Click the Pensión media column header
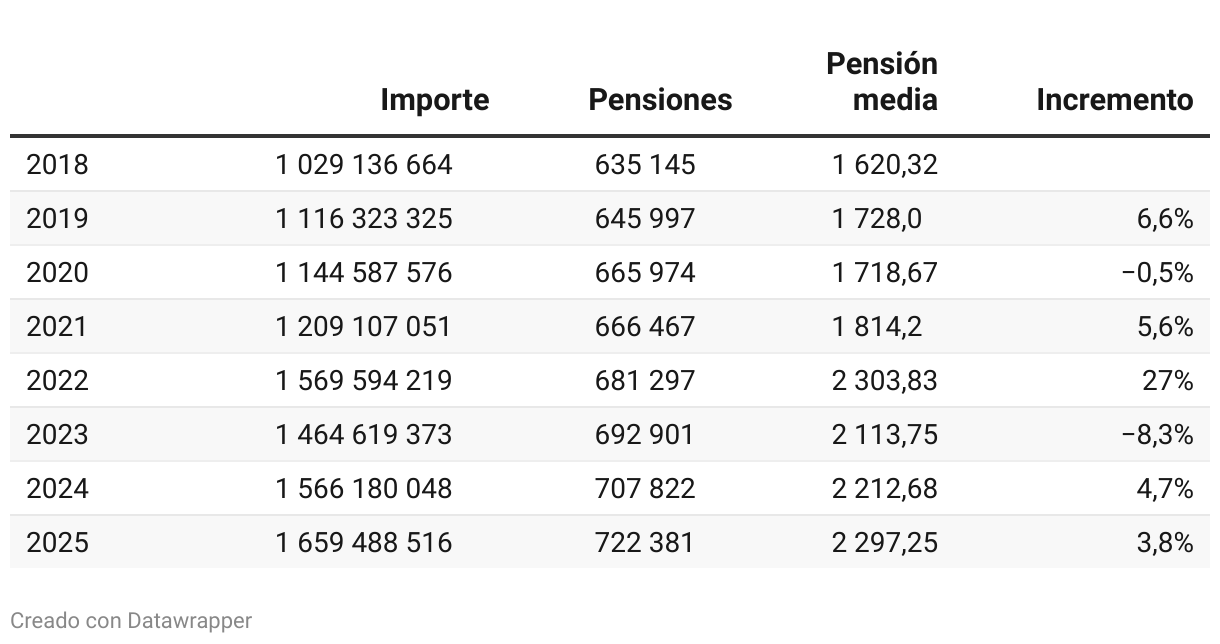Screen dimensions: 1220x644 [x=882, y=82]
